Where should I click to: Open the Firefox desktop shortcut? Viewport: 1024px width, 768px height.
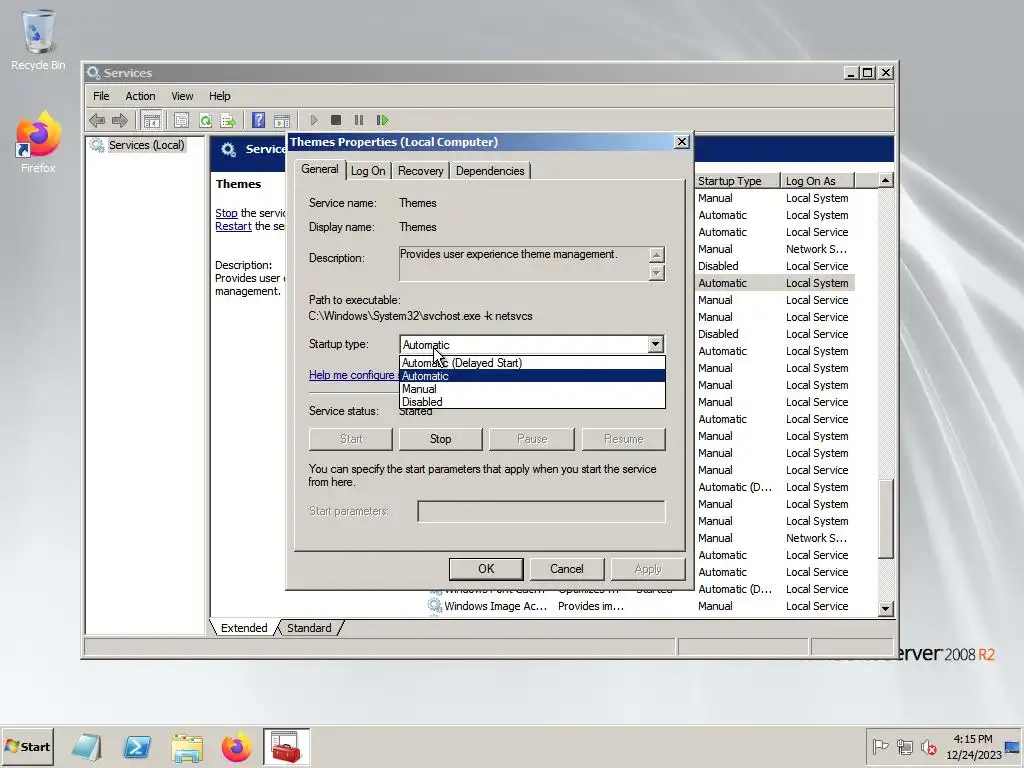pos(38,142)
